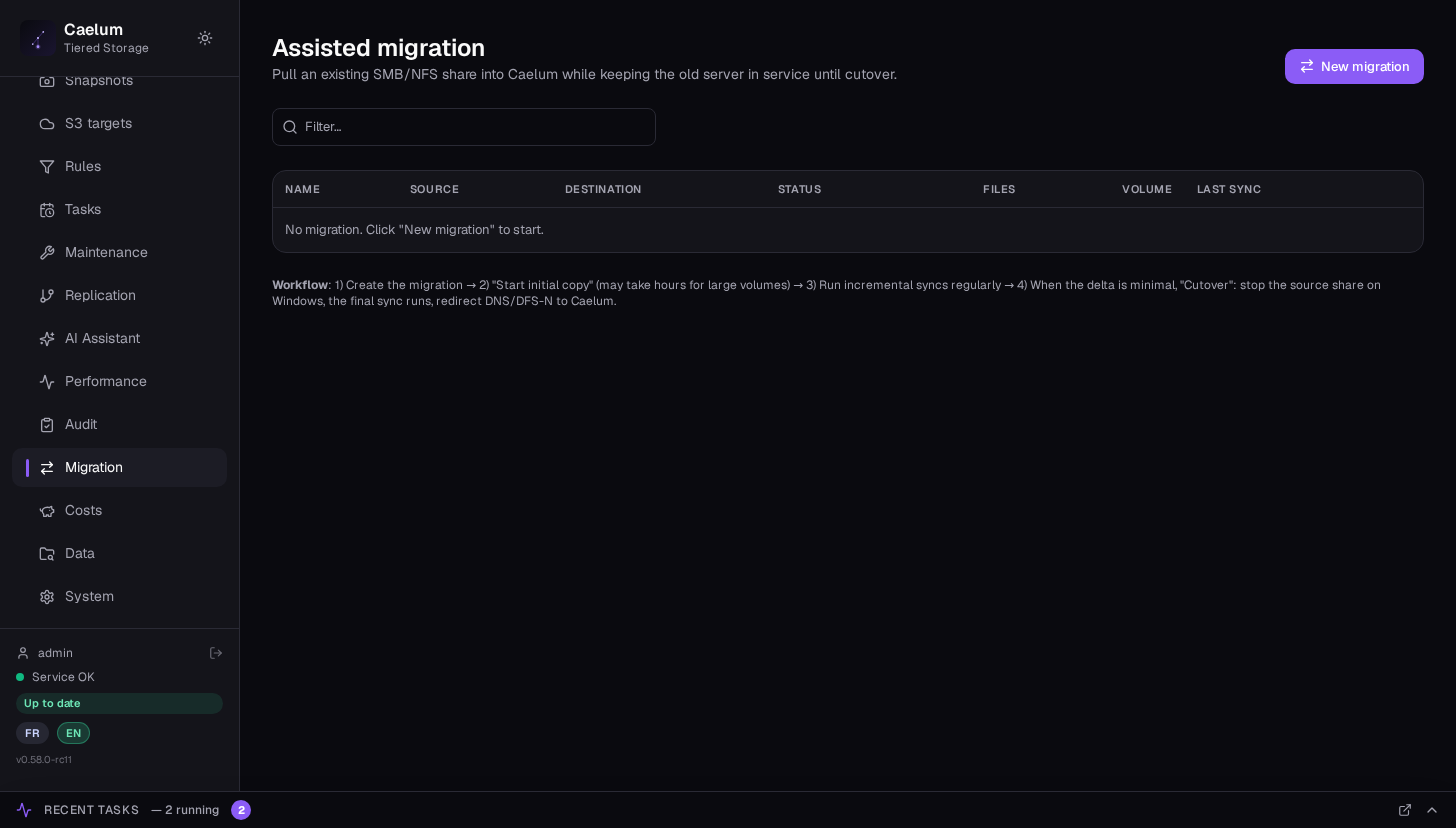
Task: Sort by the Volume column header
Action: click(x=1147, y=190)
